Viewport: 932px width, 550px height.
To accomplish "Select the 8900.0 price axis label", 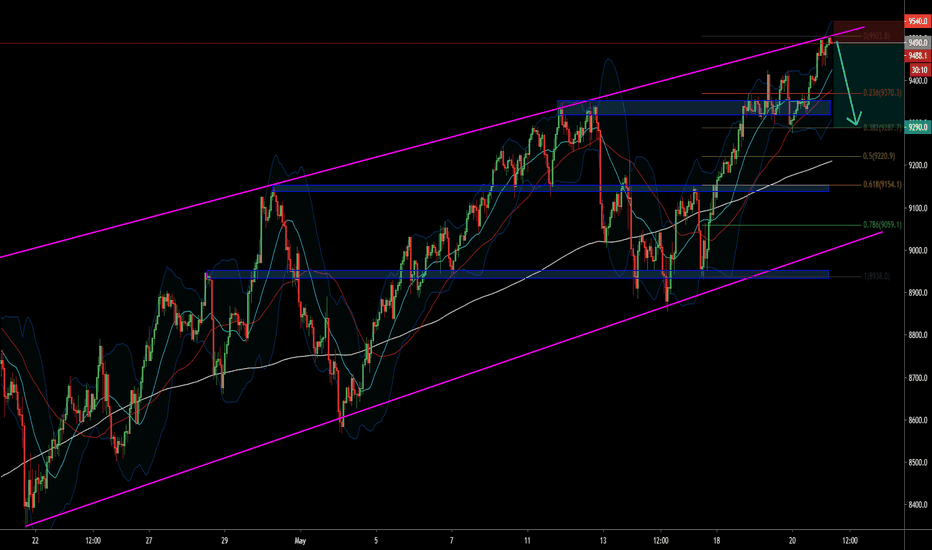I will [x=918, y=293].
